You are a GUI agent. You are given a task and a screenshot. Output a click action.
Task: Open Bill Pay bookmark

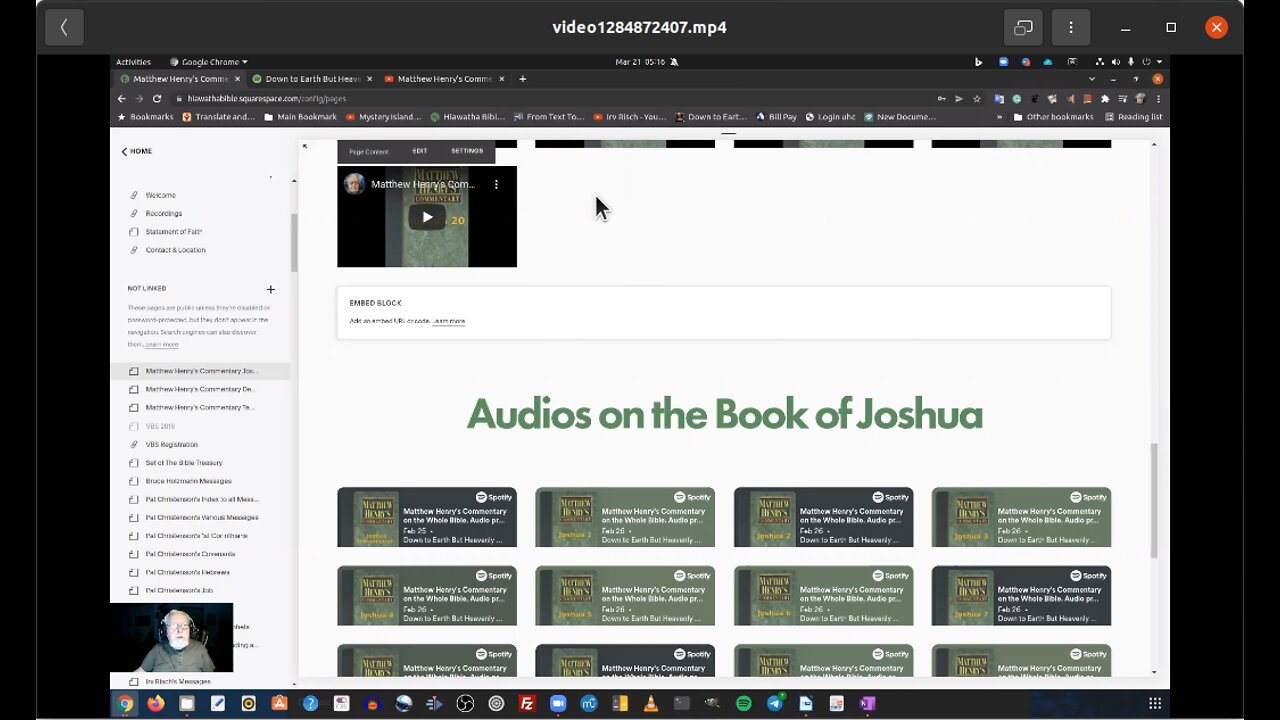777,117
